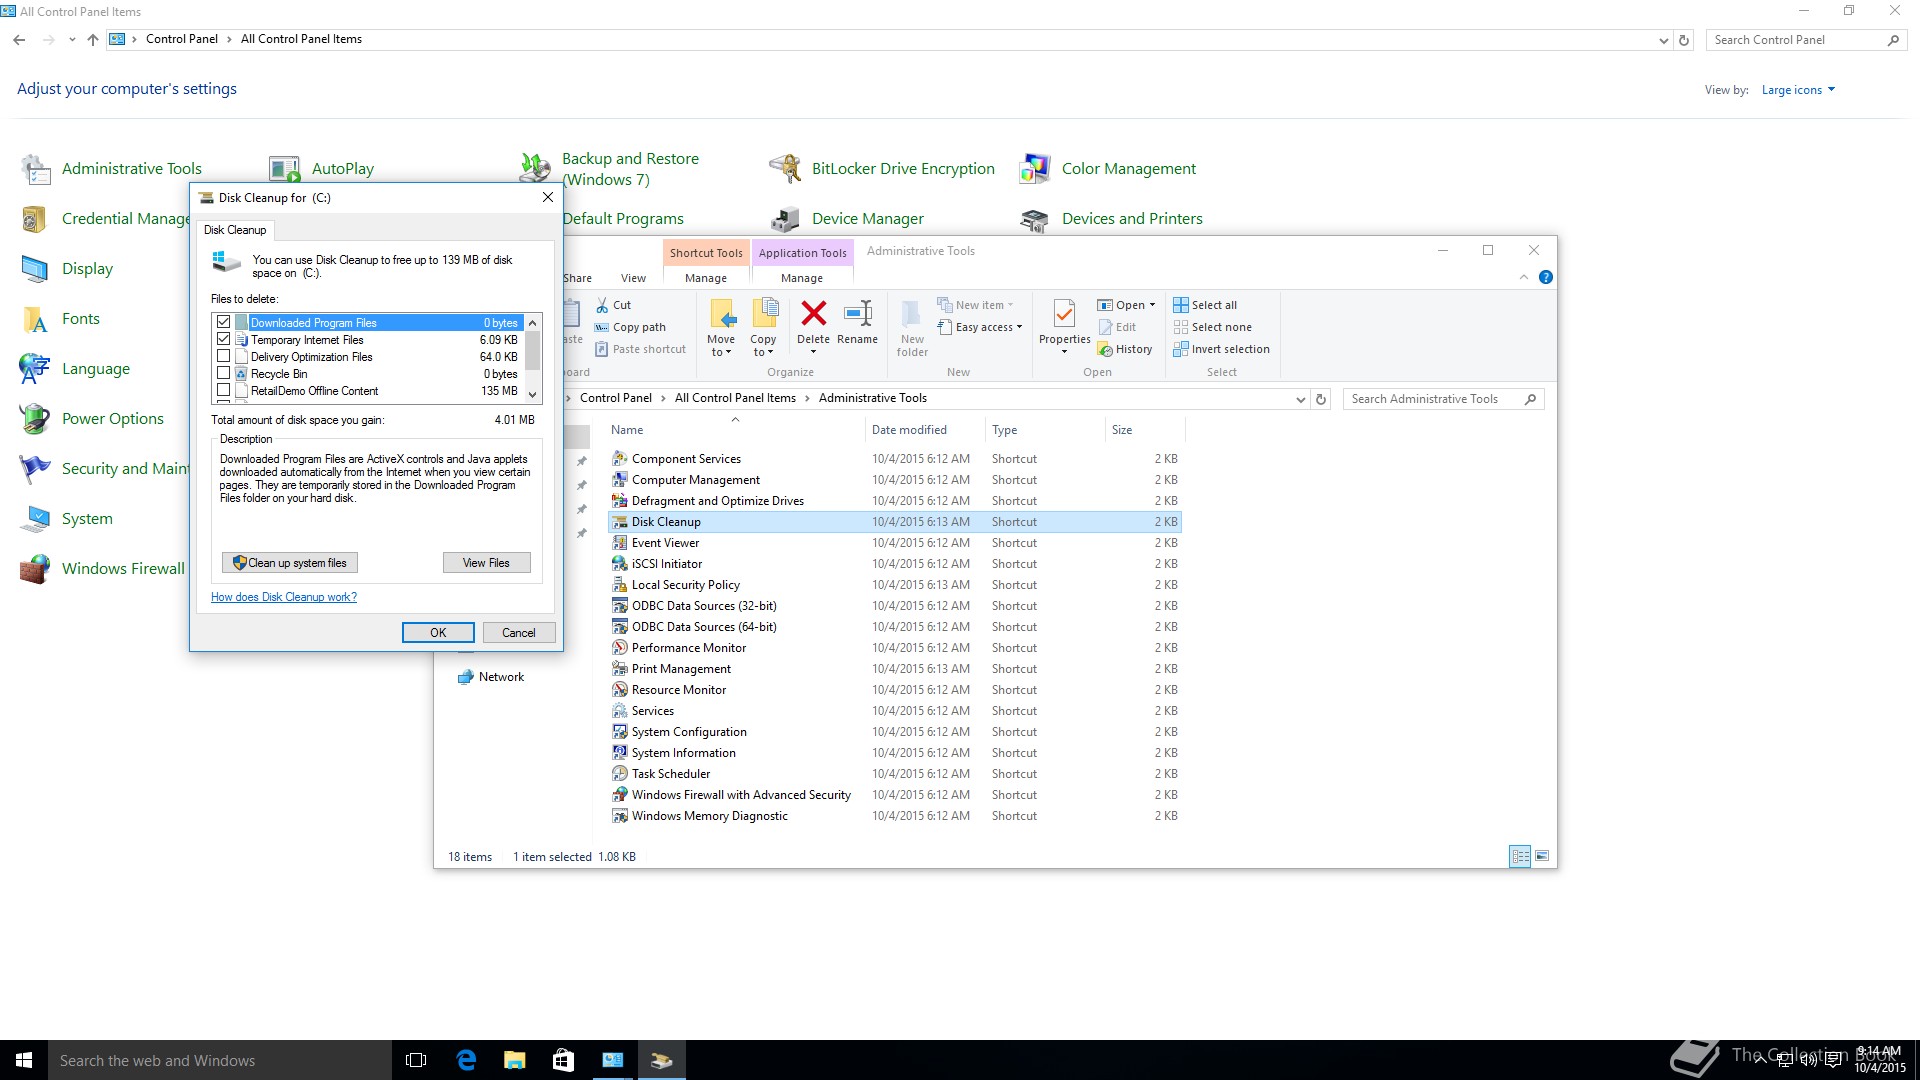This screenshot has width=1920, height=1080.
Task: Click History in the Open group
Action: (x=1125, y=349)
